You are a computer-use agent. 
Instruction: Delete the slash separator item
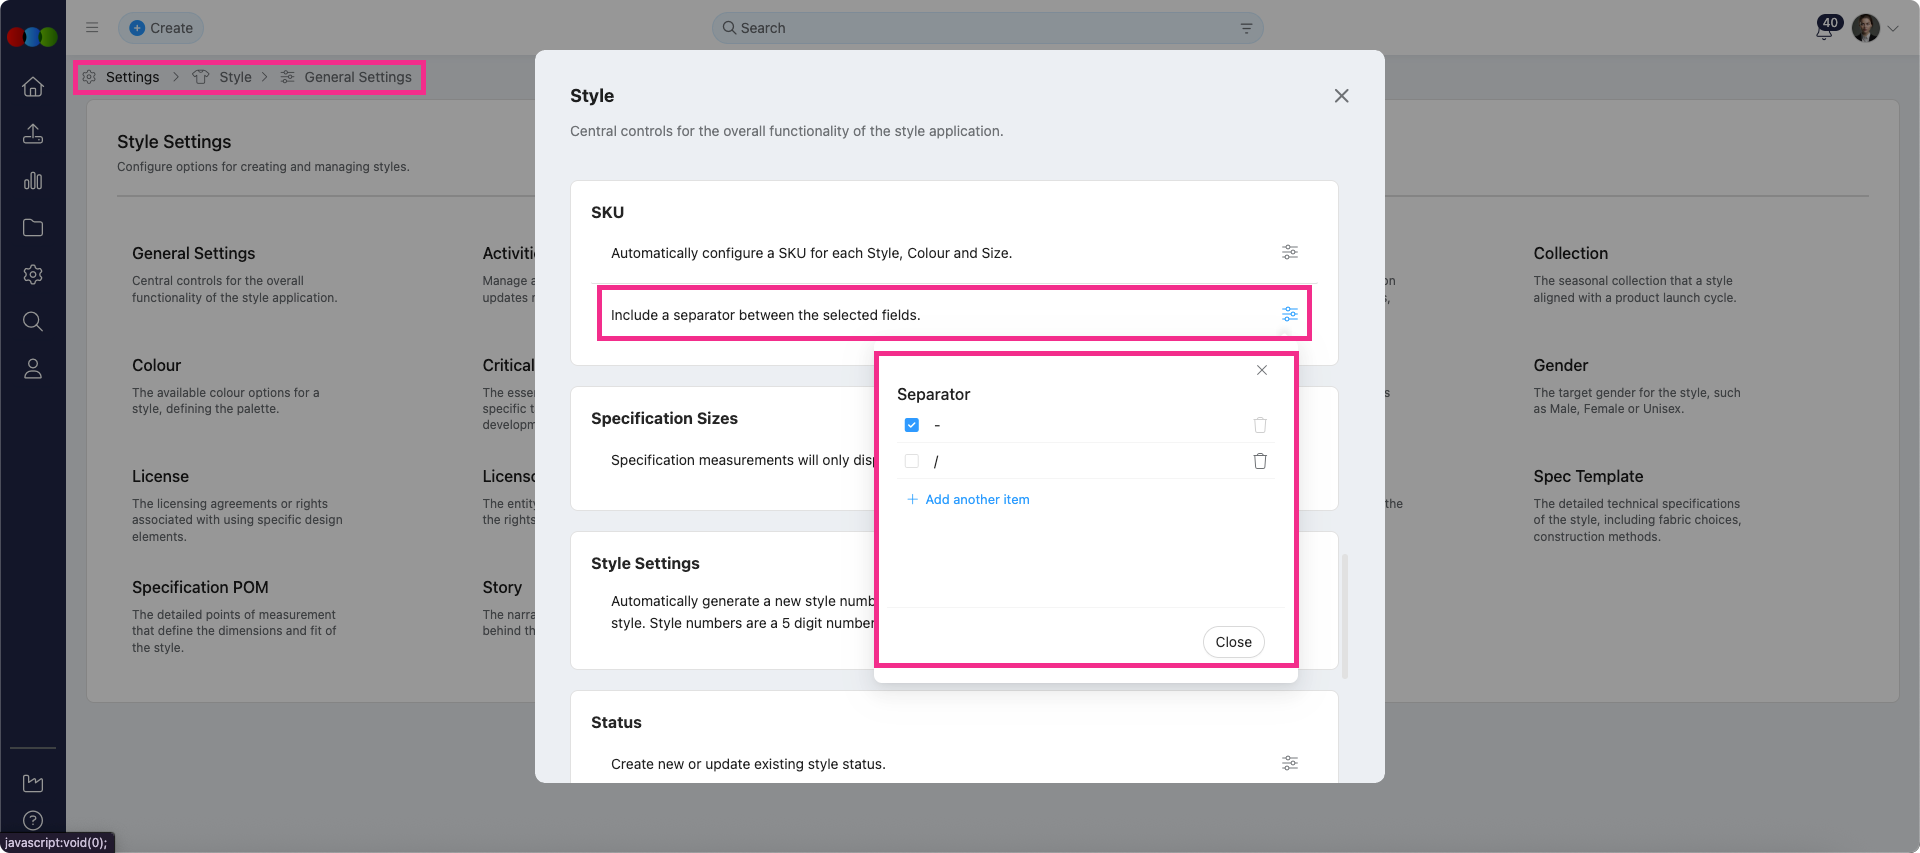point(1260,461)
